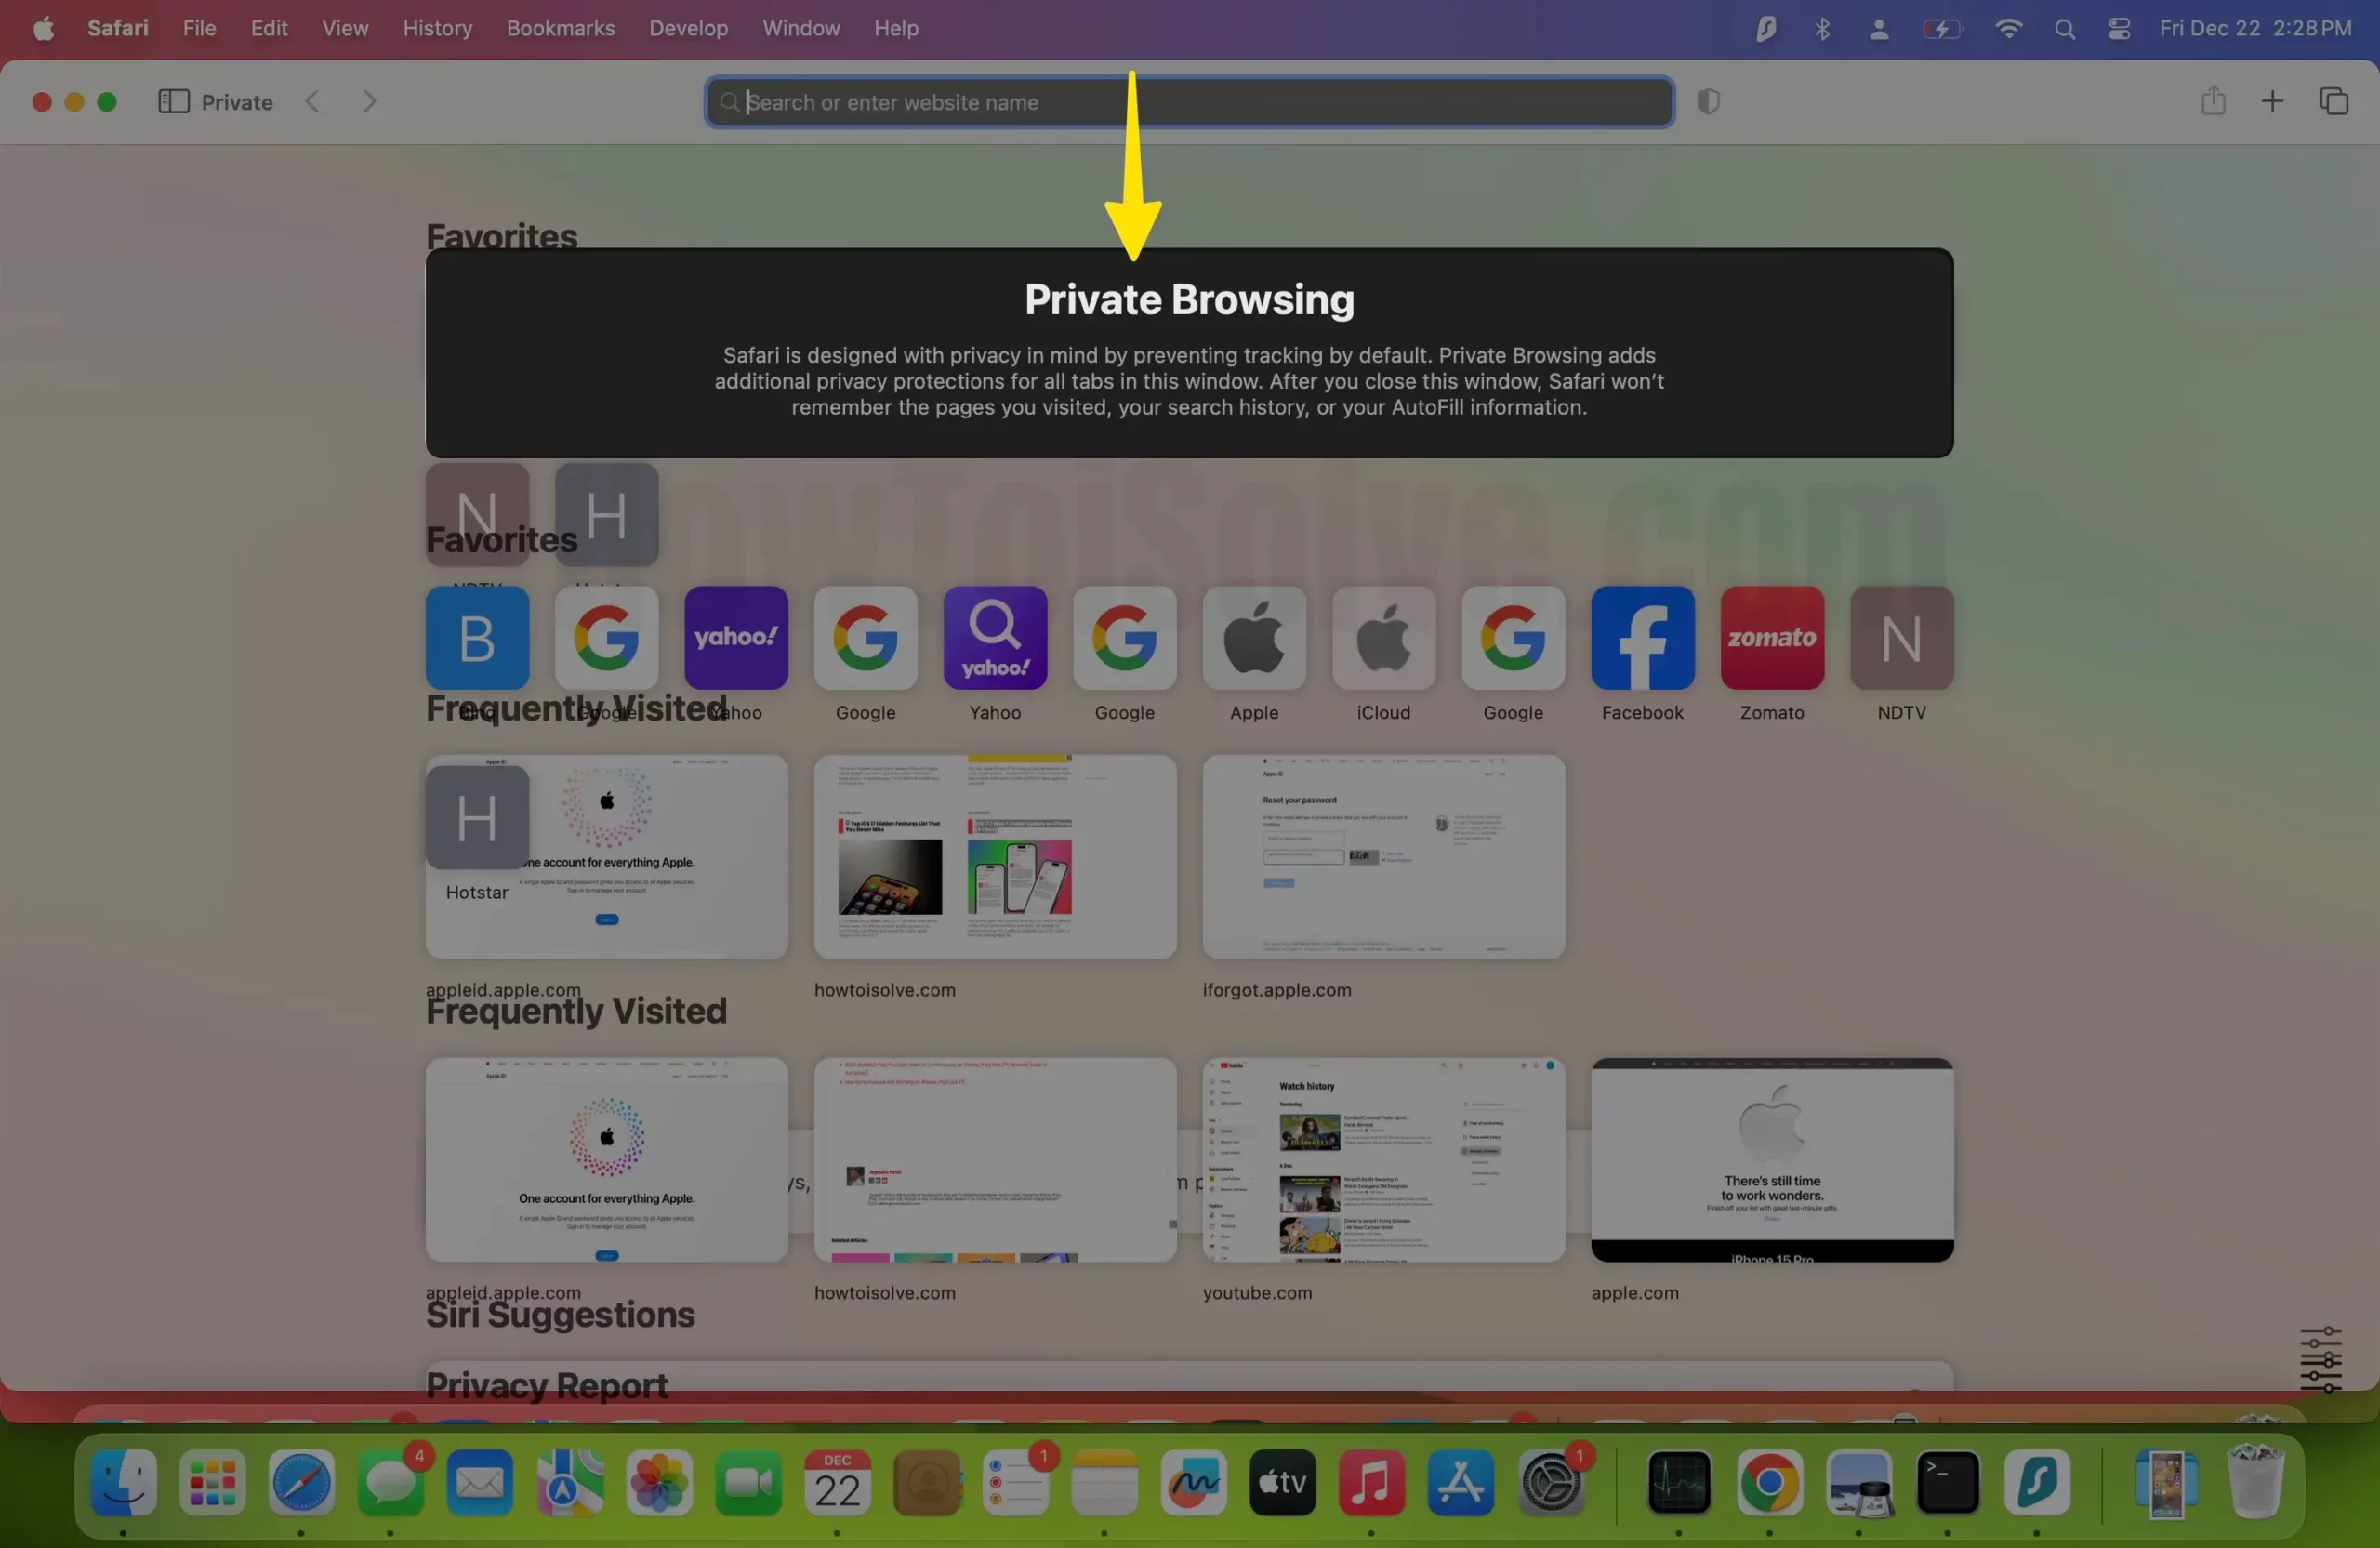Open the iCloud favorite
The image size is (2380, 1548).
coord(1383,637)
